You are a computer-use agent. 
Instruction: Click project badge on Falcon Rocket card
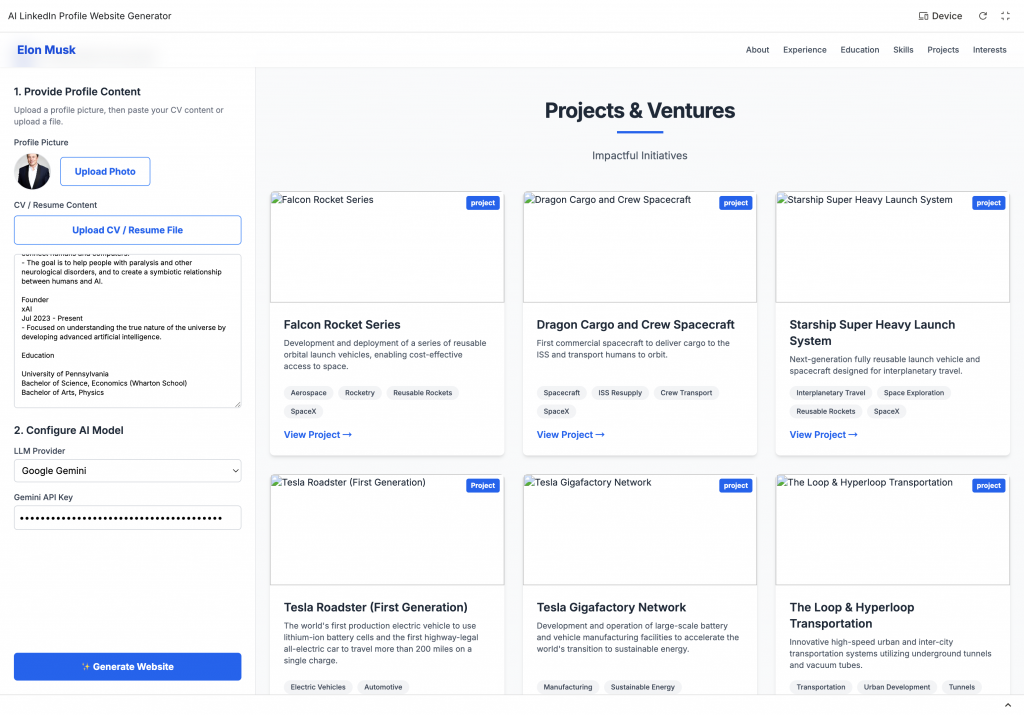point(483,203)
